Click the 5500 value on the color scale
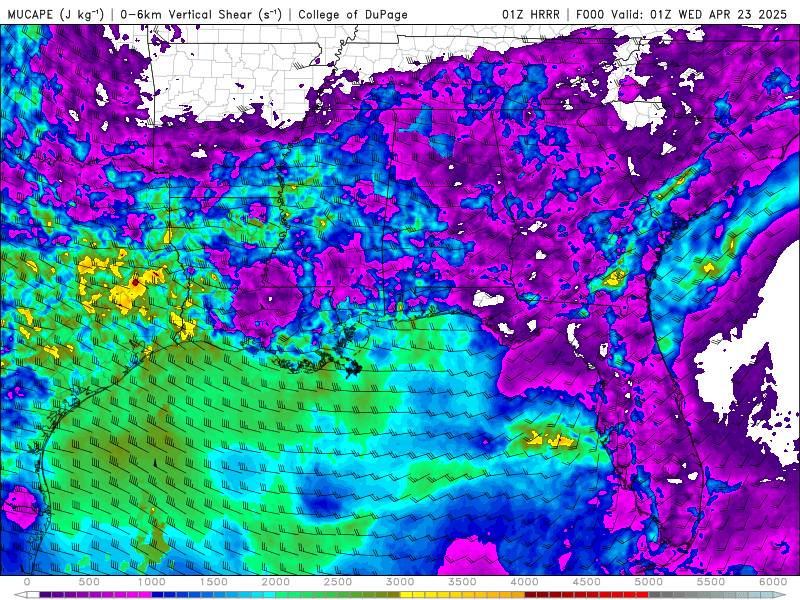The width and height of the screenshot is (800, 600). [x=711, y=582]
